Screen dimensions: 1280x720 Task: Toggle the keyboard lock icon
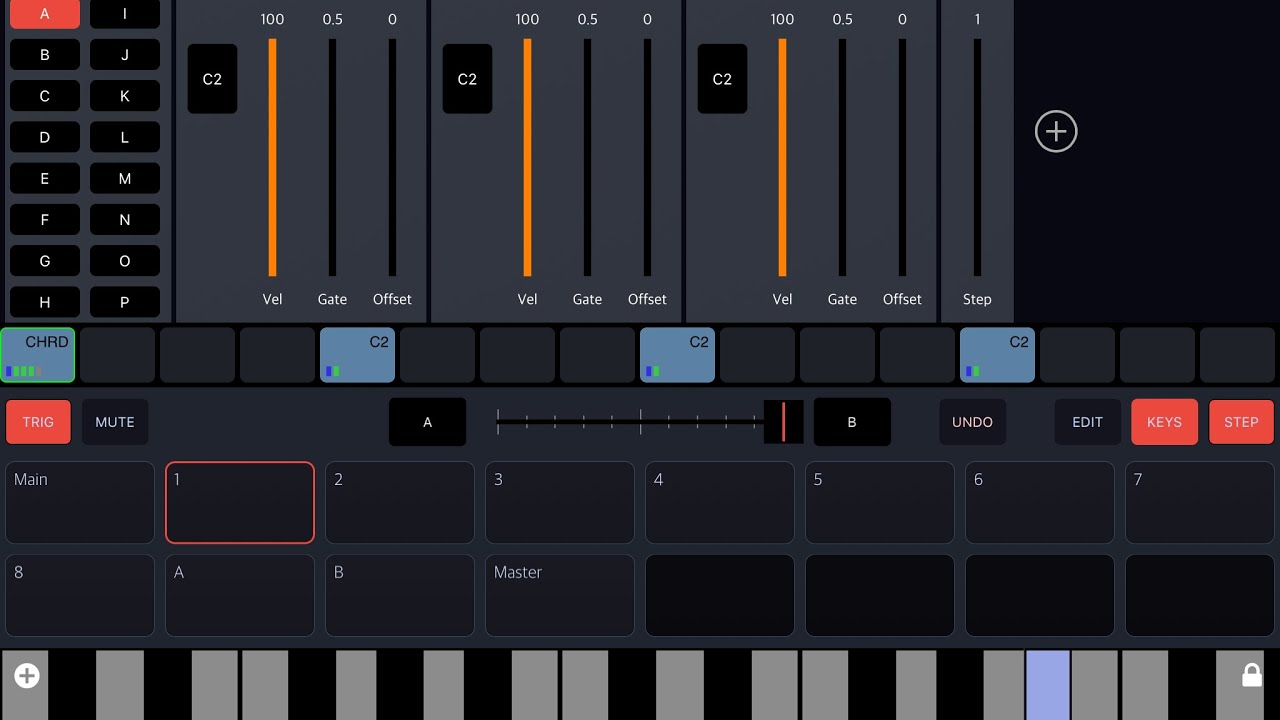coord(1251,675)
